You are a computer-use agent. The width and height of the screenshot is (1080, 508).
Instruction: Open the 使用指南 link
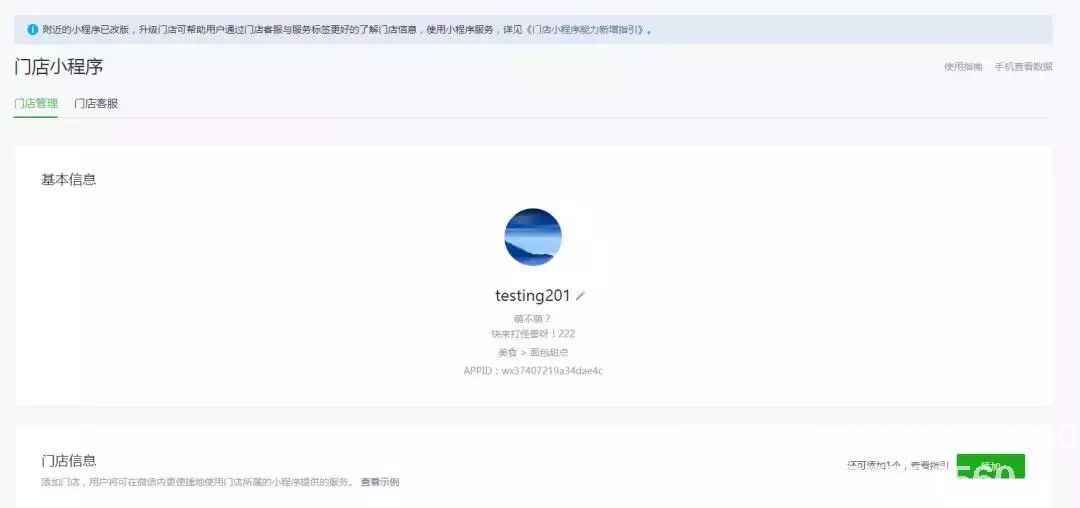point(963,67)
